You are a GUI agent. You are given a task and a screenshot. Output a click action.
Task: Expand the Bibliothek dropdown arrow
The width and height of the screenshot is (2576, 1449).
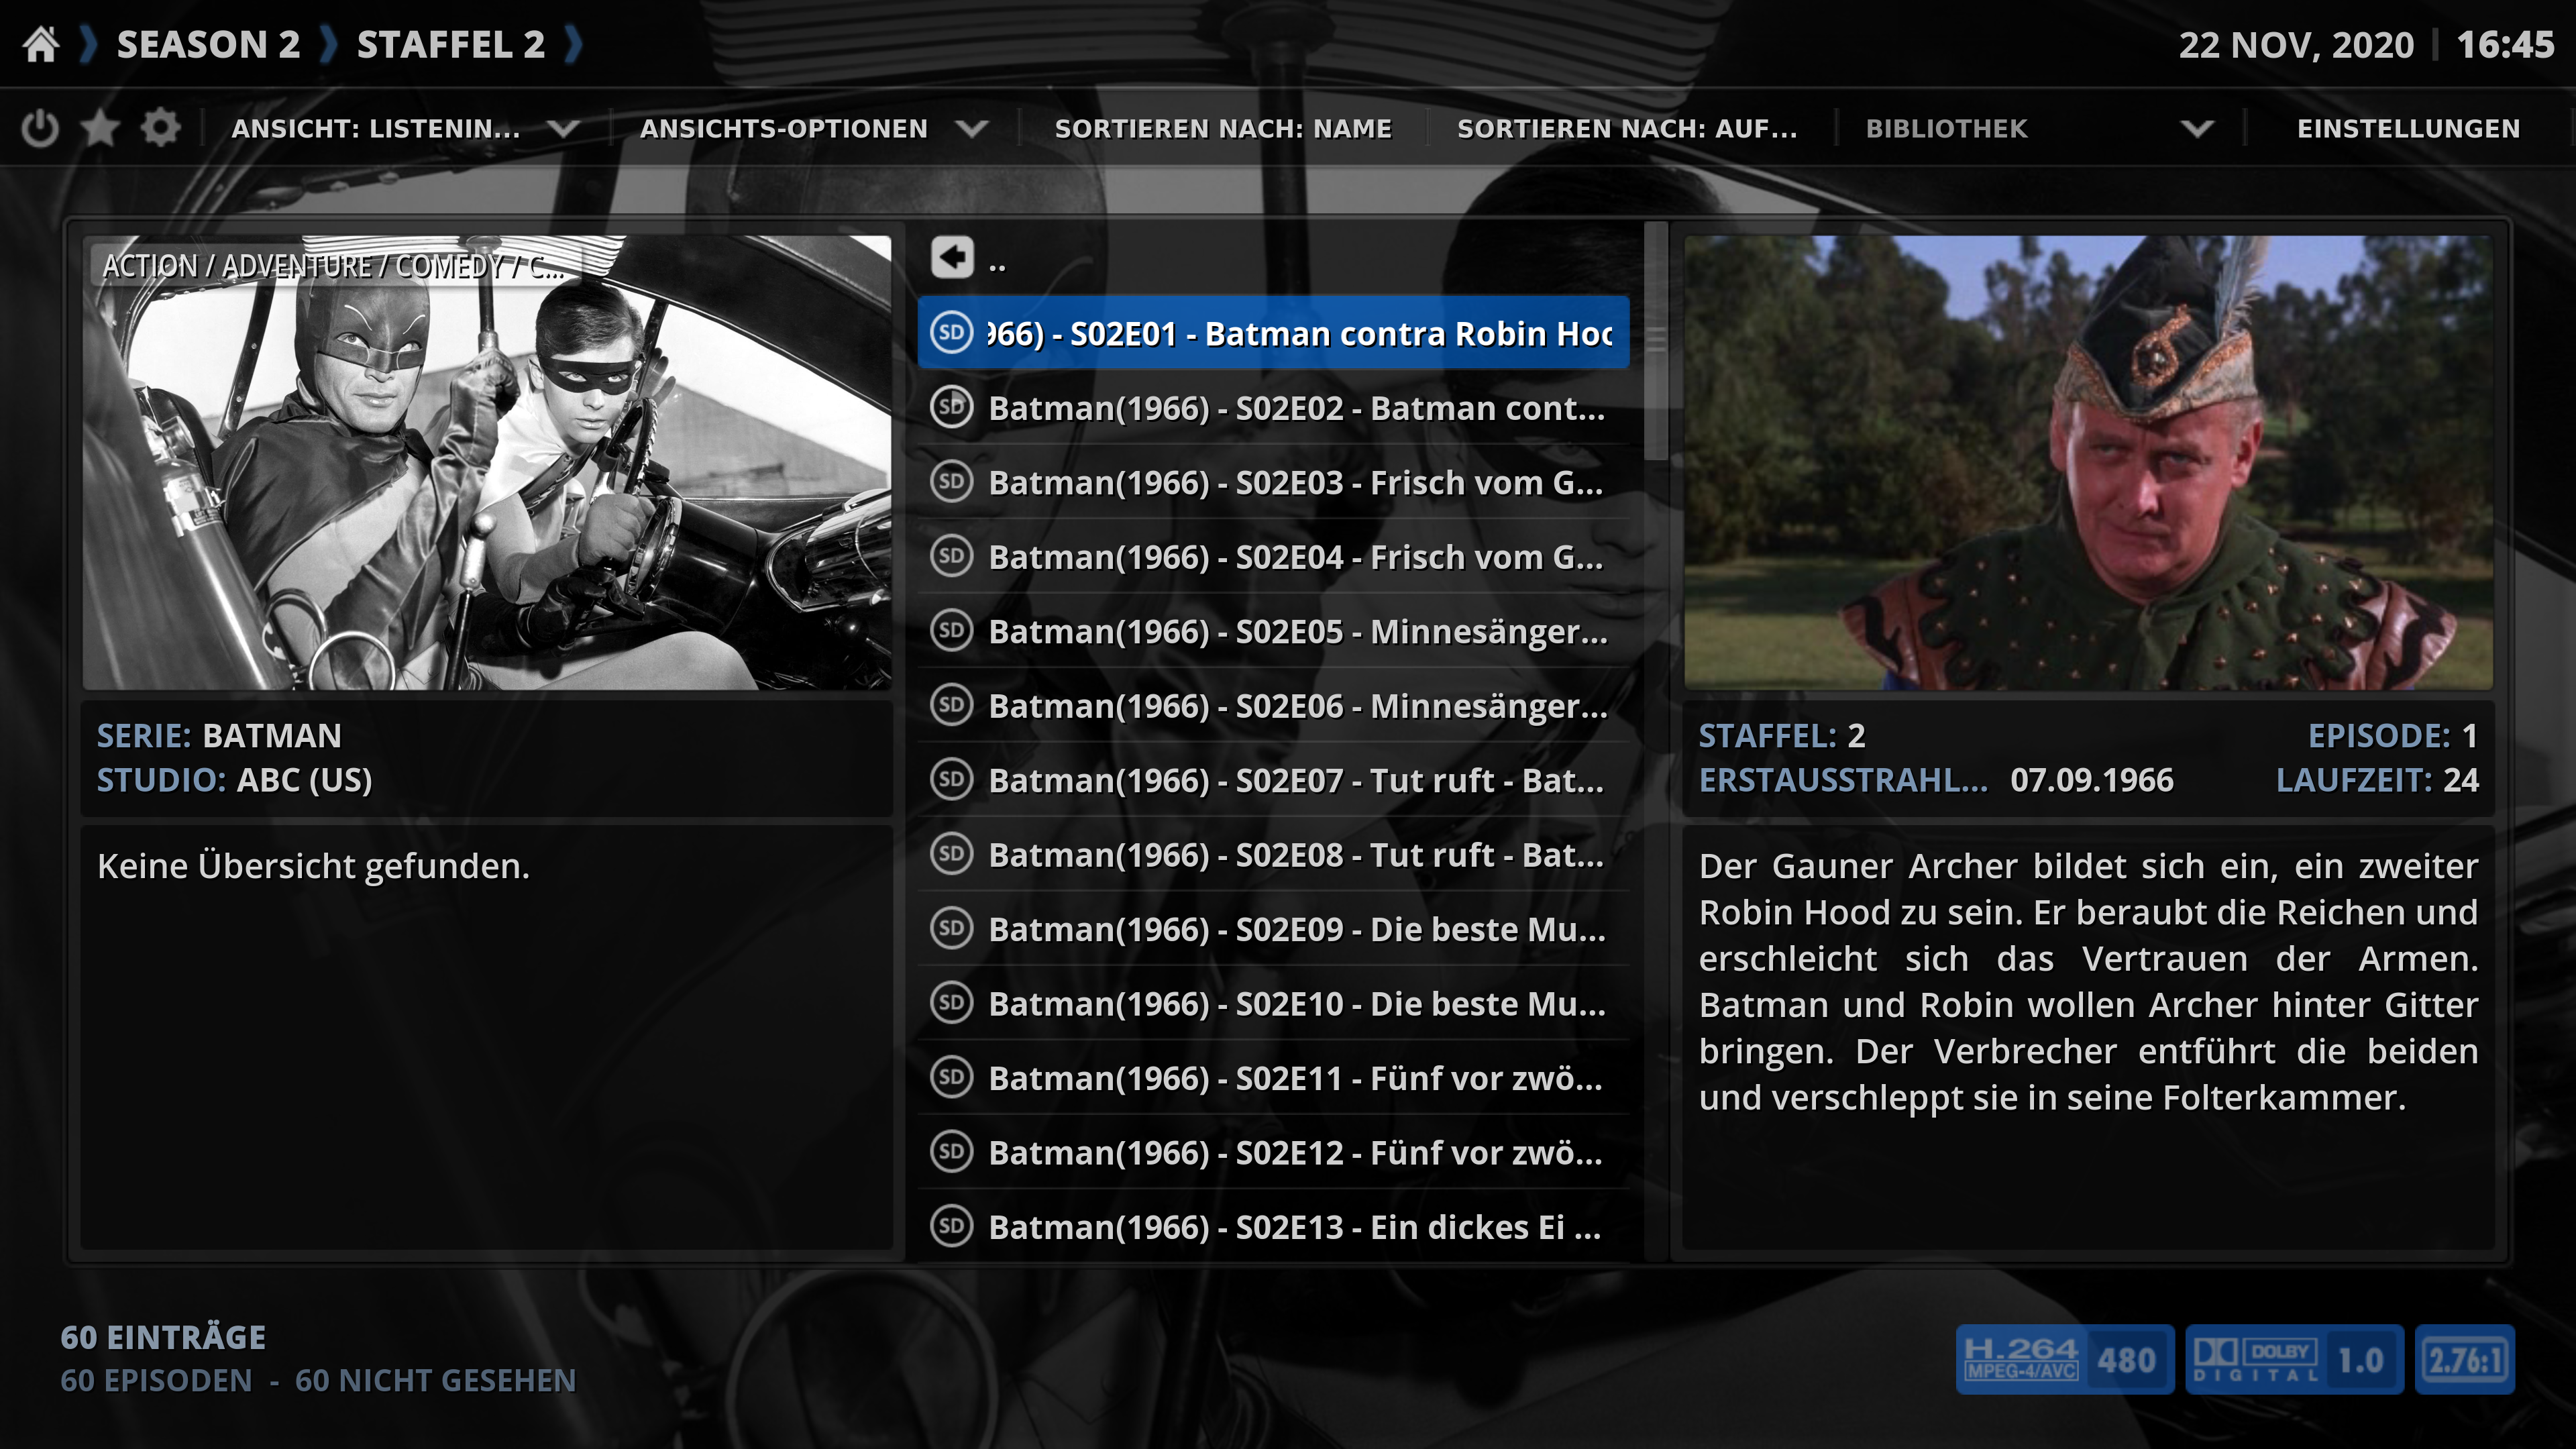pos(2197,129)
